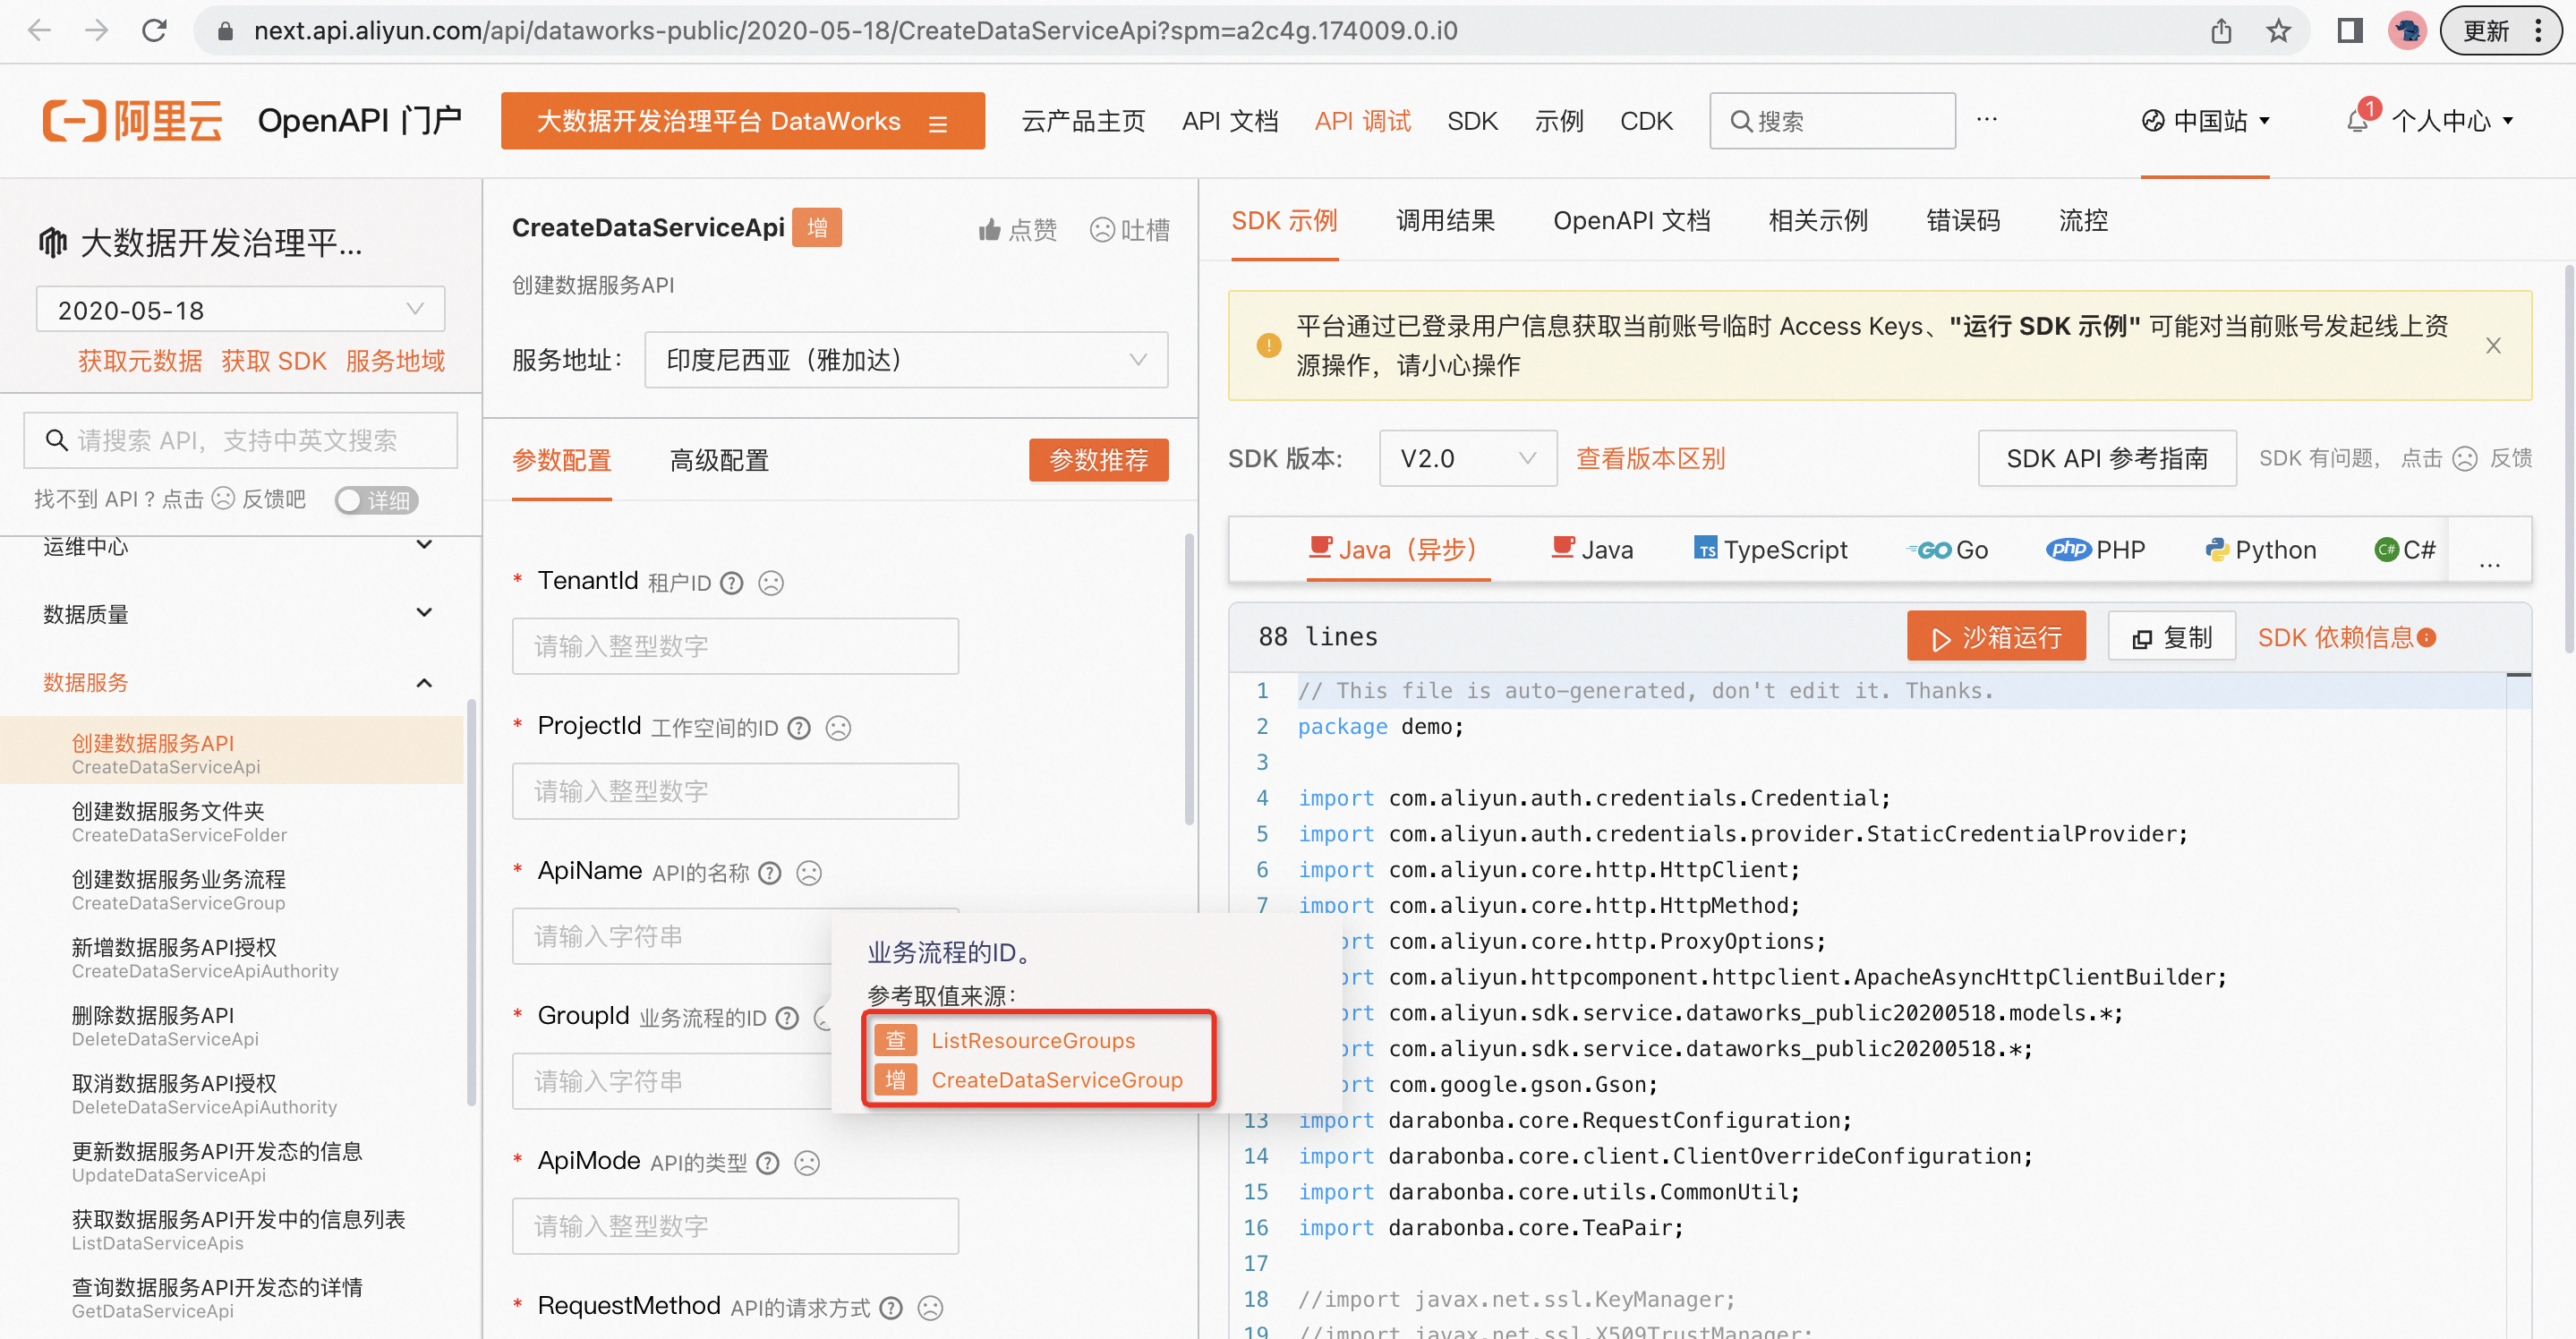Viewport: 2576px width, 1339px height.
Task: Open the 中国站 site dropdown
Action: coord(2206,121)
